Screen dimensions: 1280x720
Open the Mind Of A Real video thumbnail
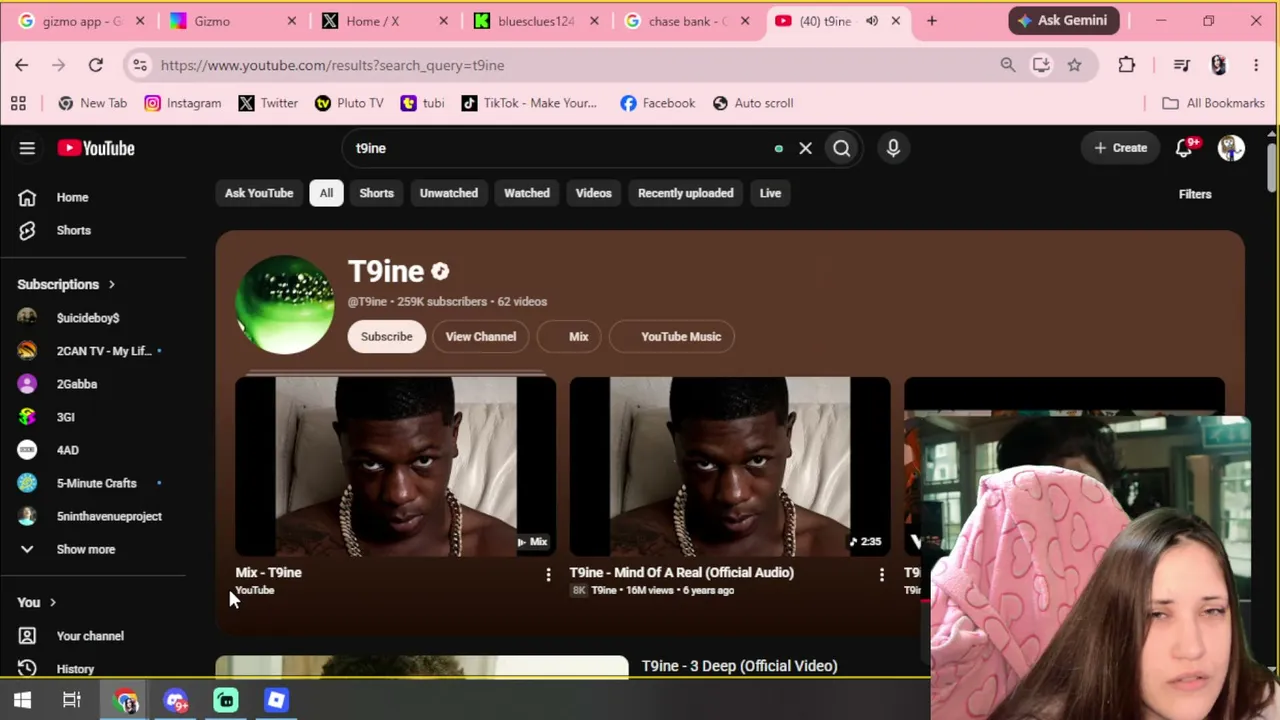(x=730, y=466)
